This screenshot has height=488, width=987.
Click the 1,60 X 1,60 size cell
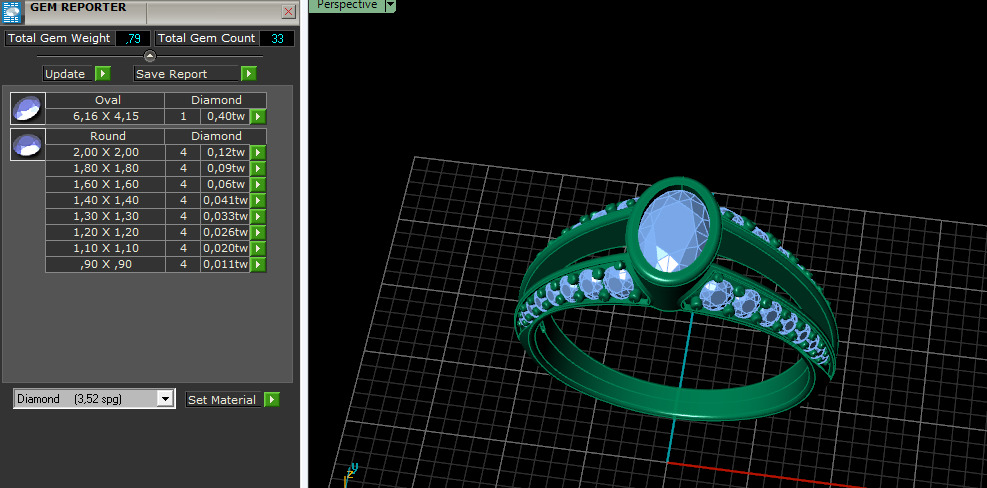click(105, 184)
